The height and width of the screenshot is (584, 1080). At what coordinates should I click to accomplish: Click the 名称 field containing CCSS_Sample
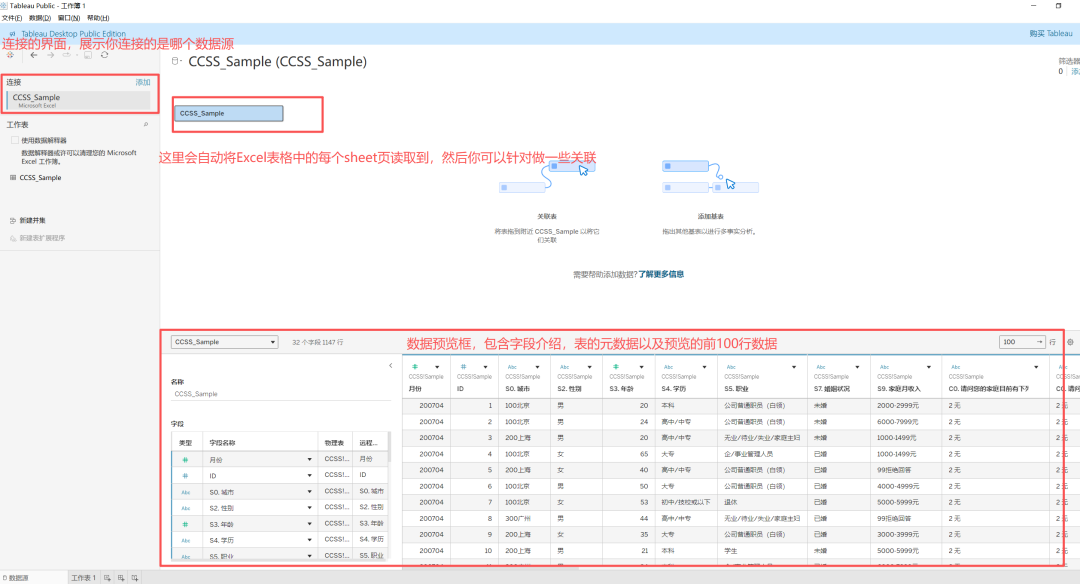(280, 394)
